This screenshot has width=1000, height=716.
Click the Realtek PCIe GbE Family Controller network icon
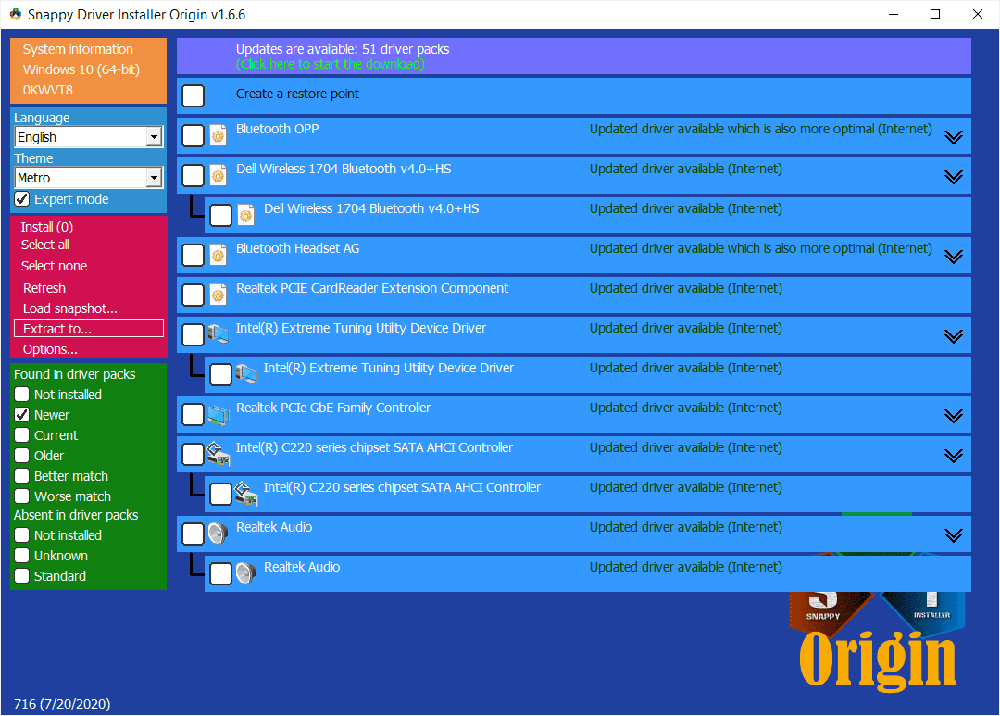[219, 415]
